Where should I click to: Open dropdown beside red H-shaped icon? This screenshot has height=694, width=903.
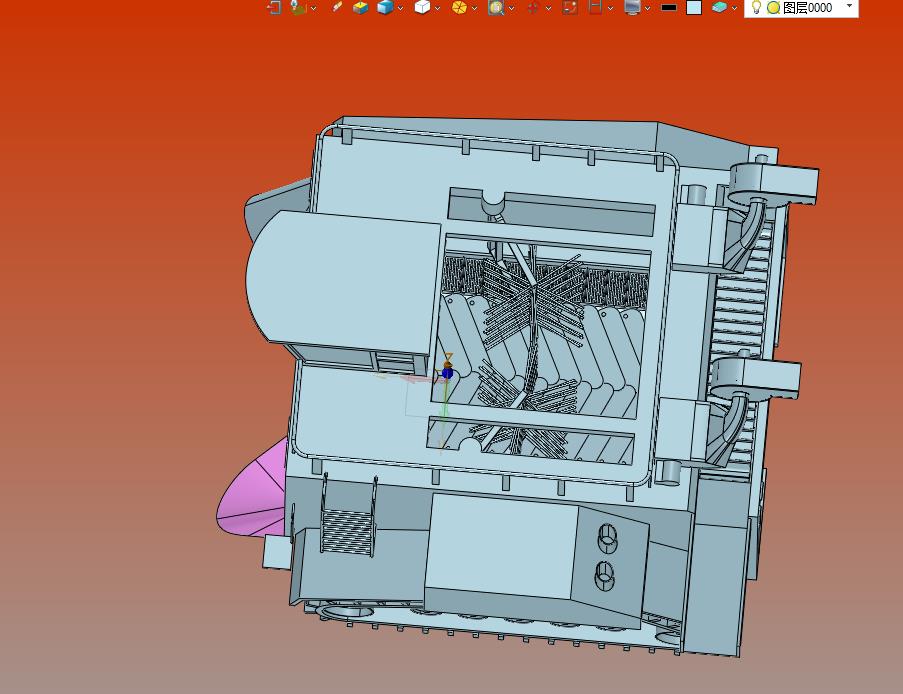(x=610, y=8)
